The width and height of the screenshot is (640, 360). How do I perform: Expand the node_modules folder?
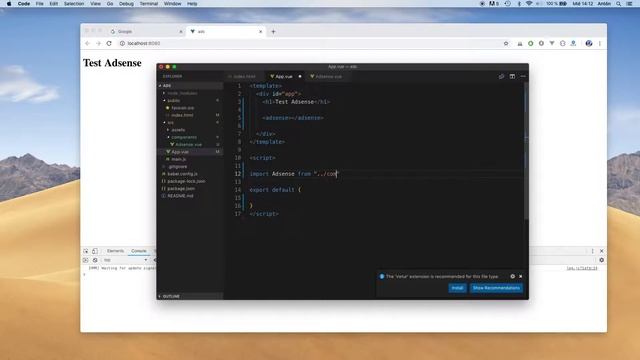pyautogui.click(x=190, y=93)
